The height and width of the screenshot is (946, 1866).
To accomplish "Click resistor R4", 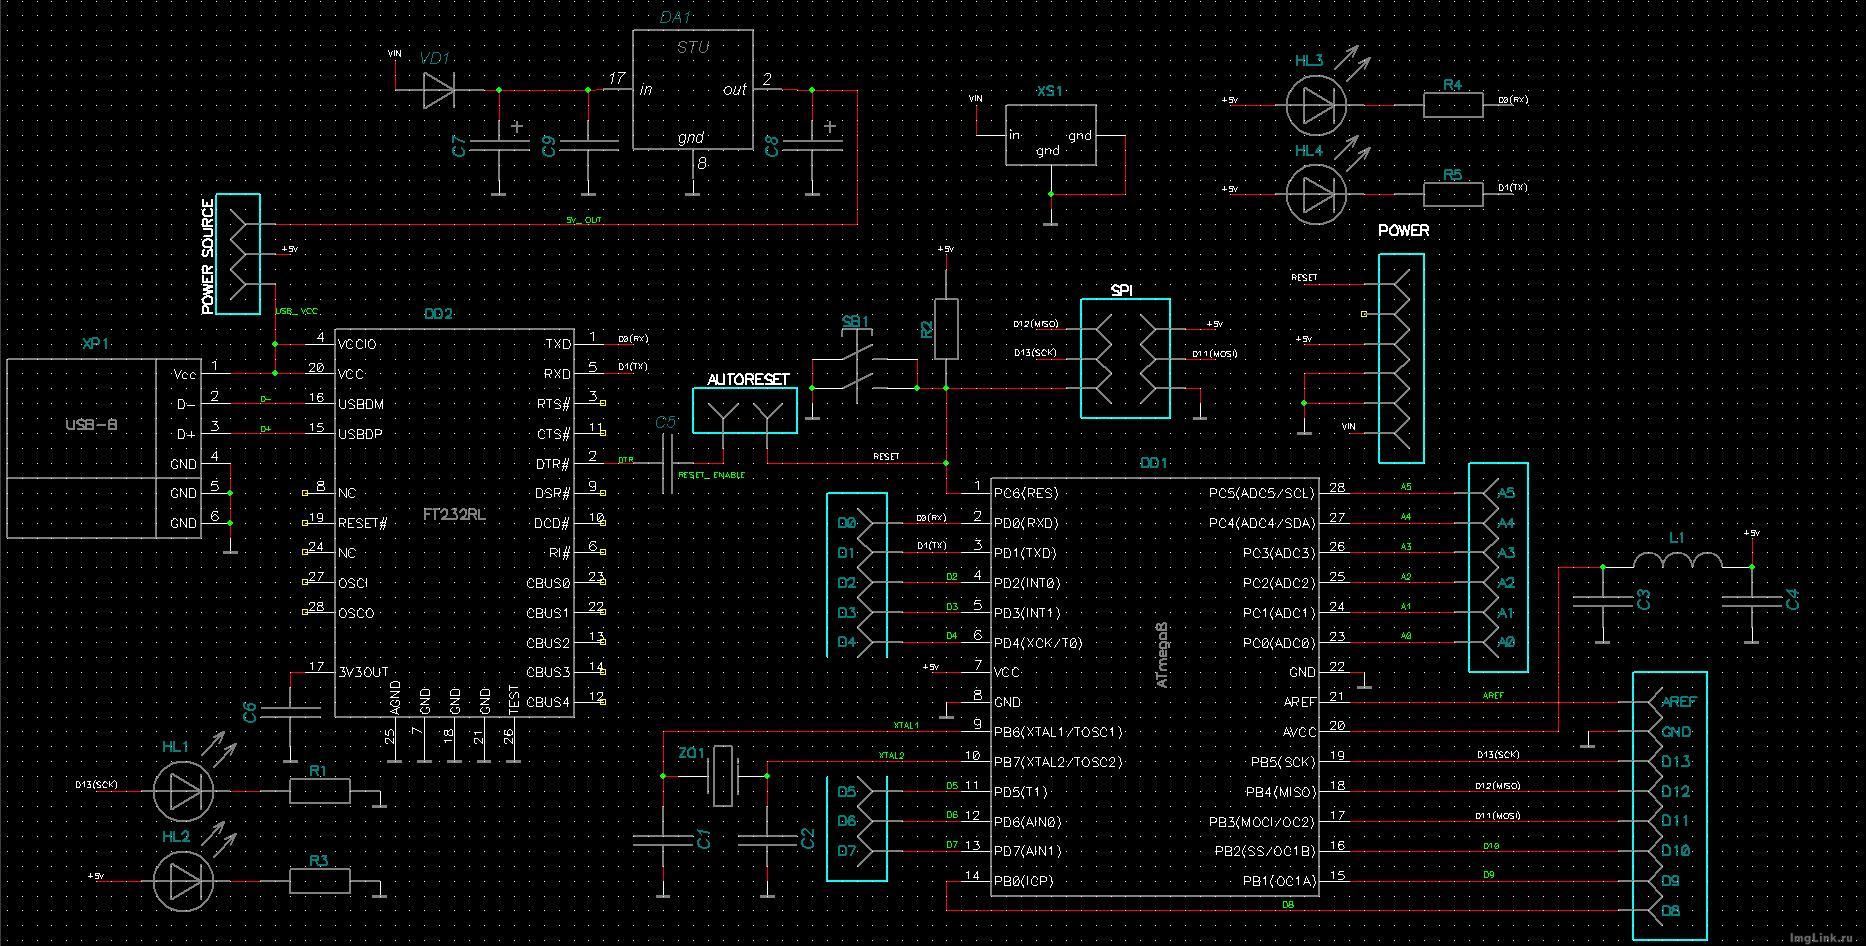I will coord(1452,104).
